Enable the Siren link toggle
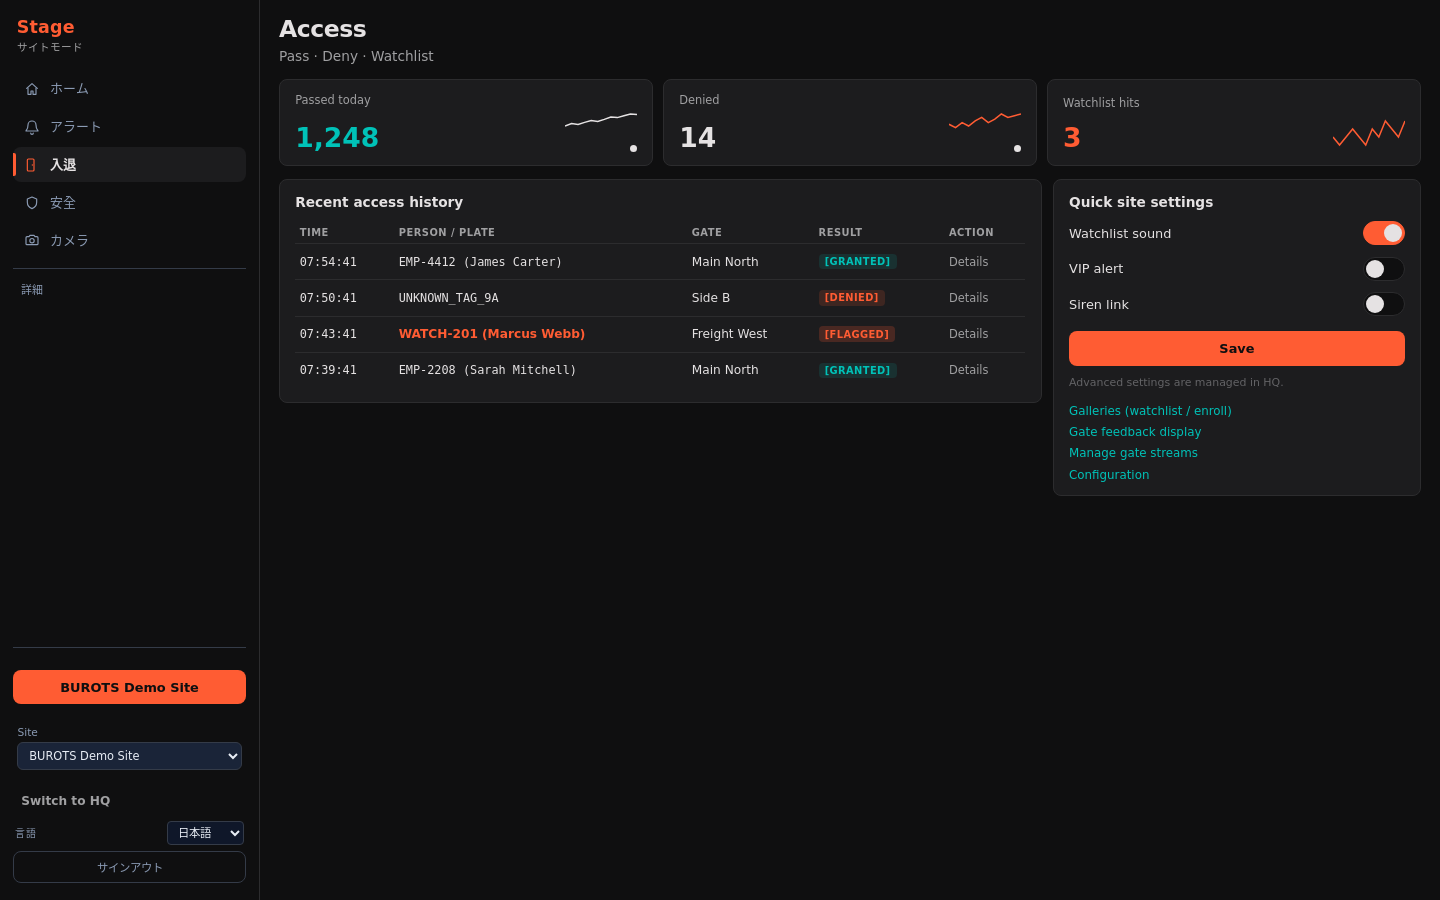Viewport: 1440px width, 900px height. point(1384,304)
